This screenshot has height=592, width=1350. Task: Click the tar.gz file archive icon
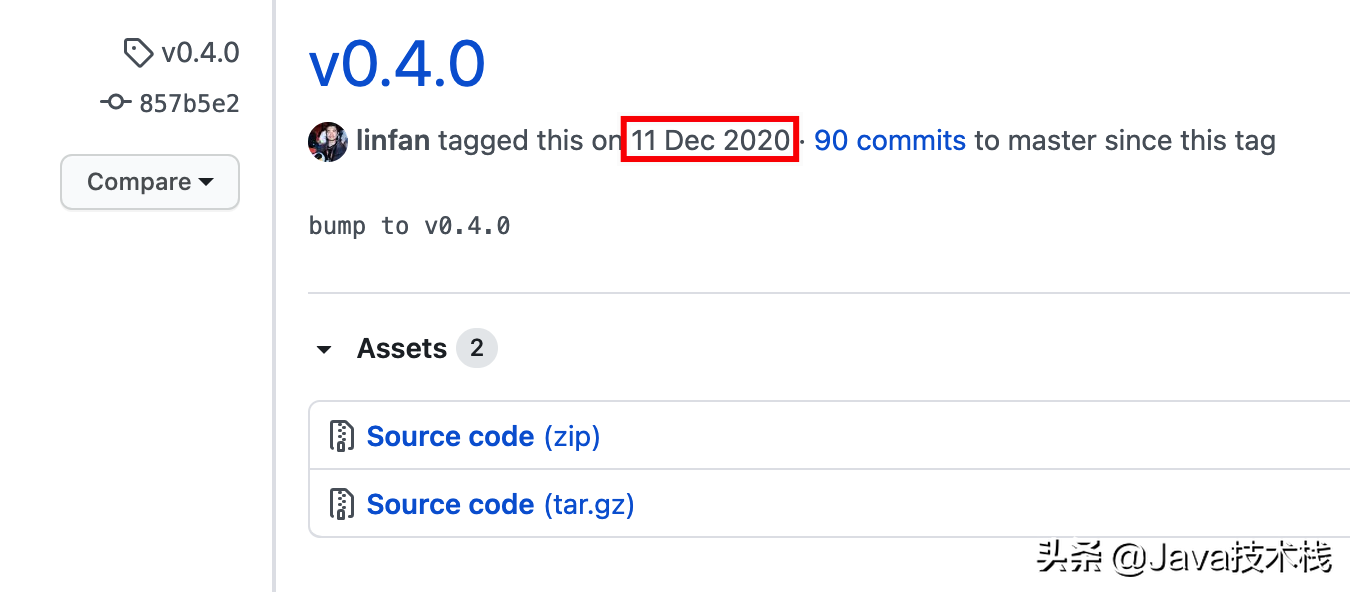point(343,504)
